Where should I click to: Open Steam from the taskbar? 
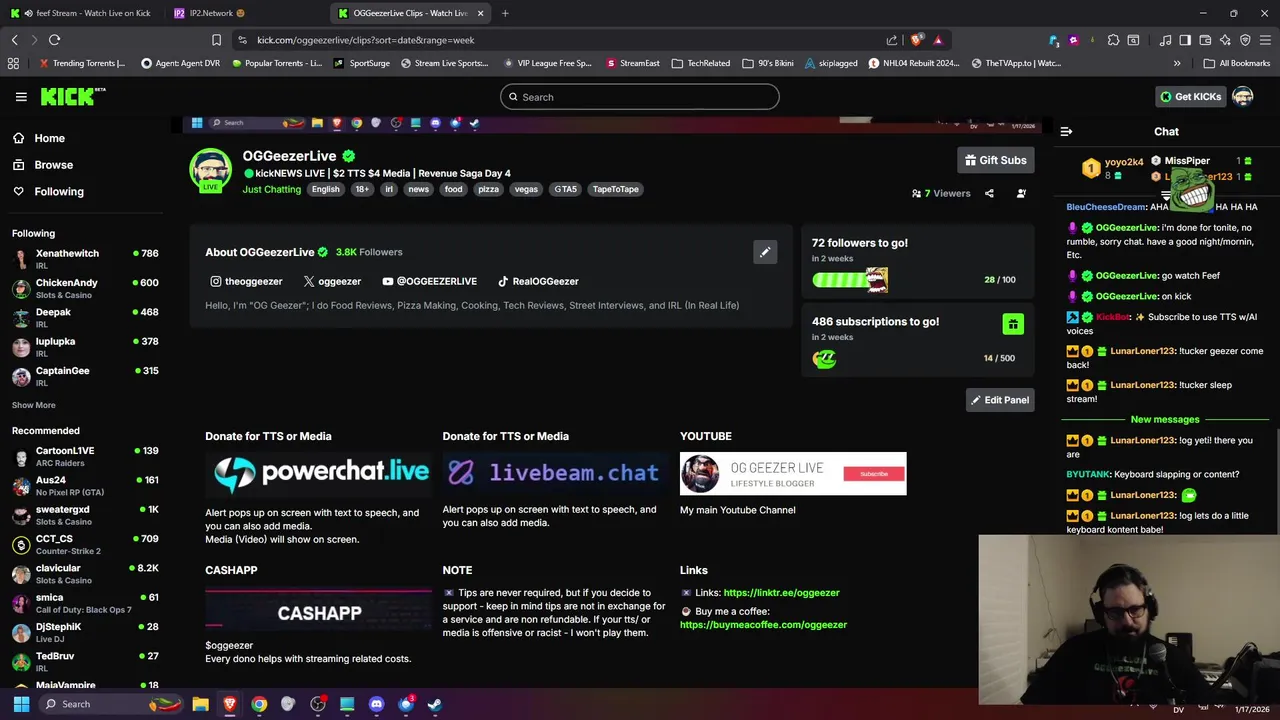(435, 704)
